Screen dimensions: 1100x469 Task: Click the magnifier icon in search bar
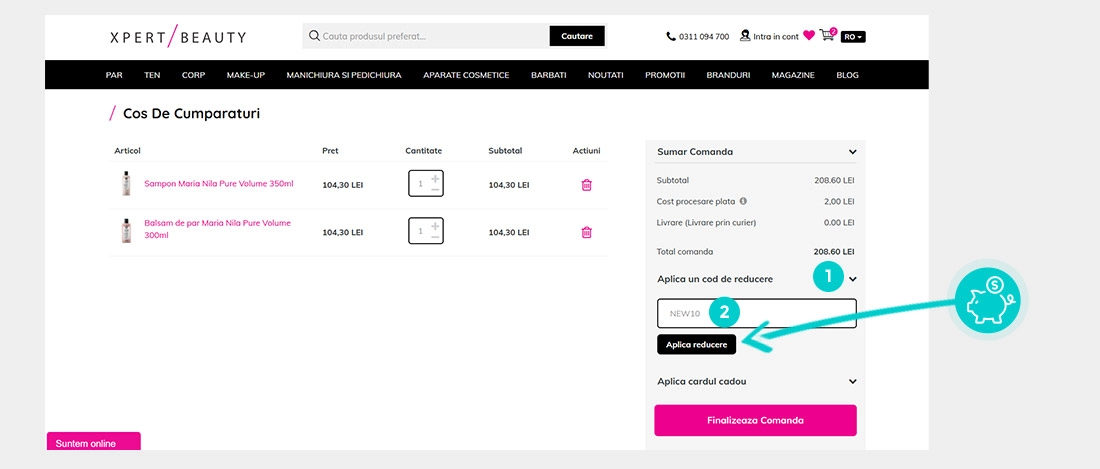(x=314, y=36)
